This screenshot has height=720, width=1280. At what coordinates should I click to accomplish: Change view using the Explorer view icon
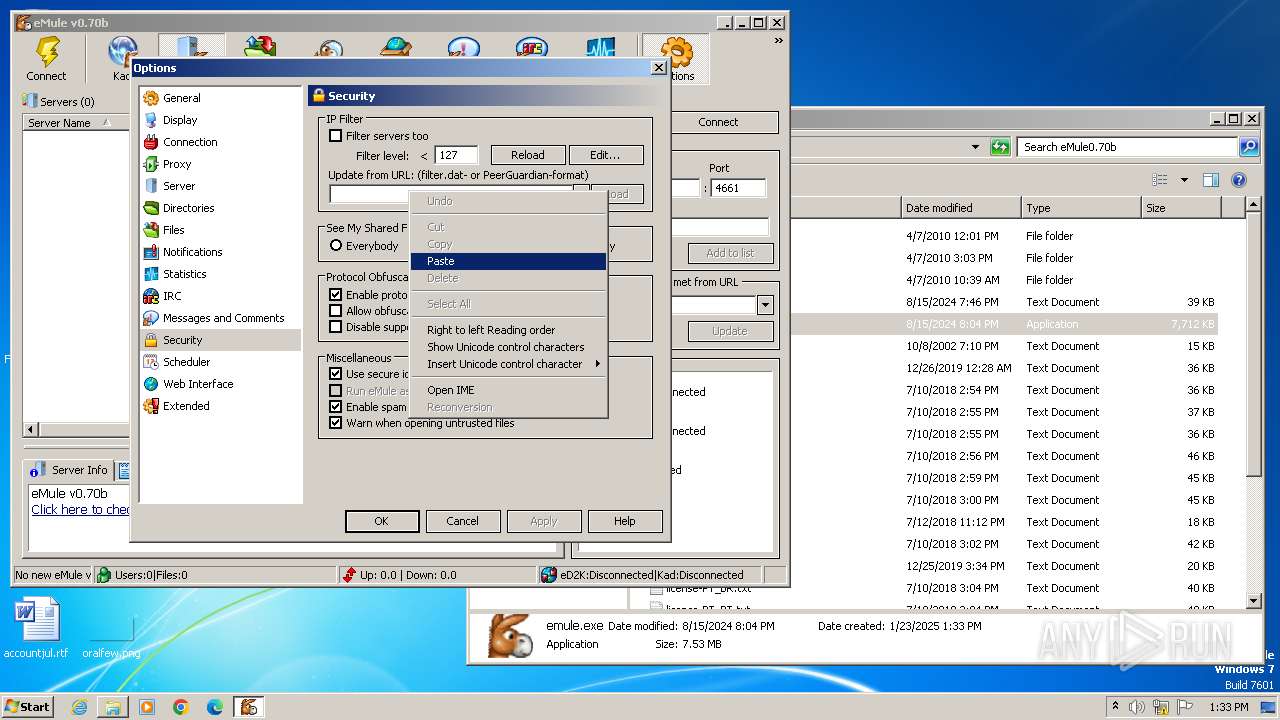pyautogui.click(x=1160, y=180)
